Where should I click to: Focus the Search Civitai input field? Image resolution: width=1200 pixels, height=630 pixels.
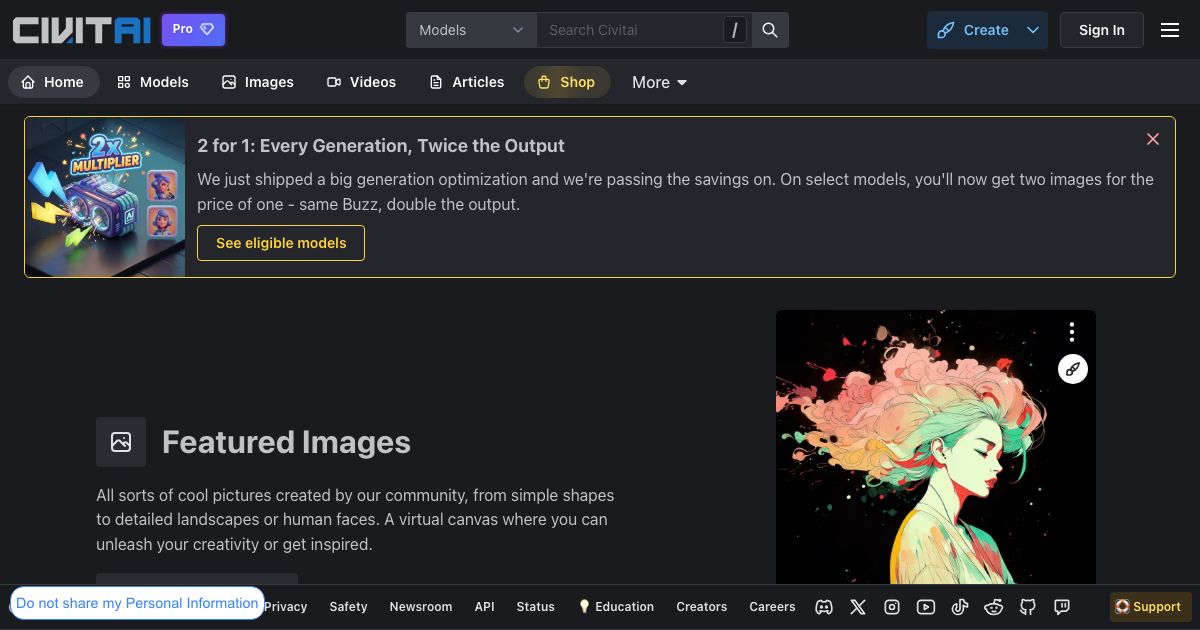click(630, 30)
